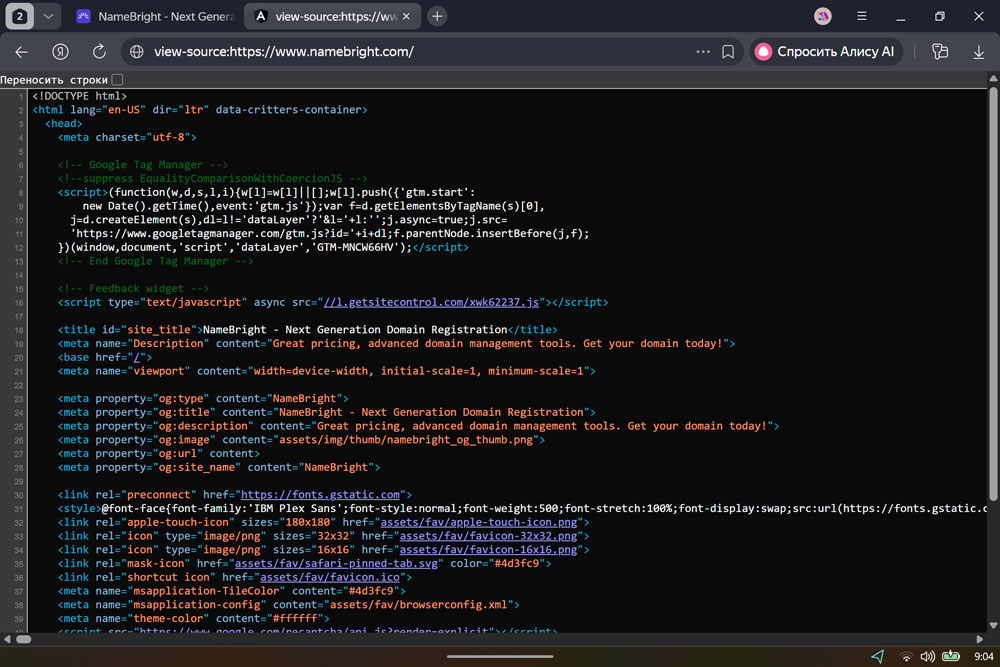Click the End Google Tag Manager comment
The width and height of the screenshot is (1000, 667).
click(156, 261)
